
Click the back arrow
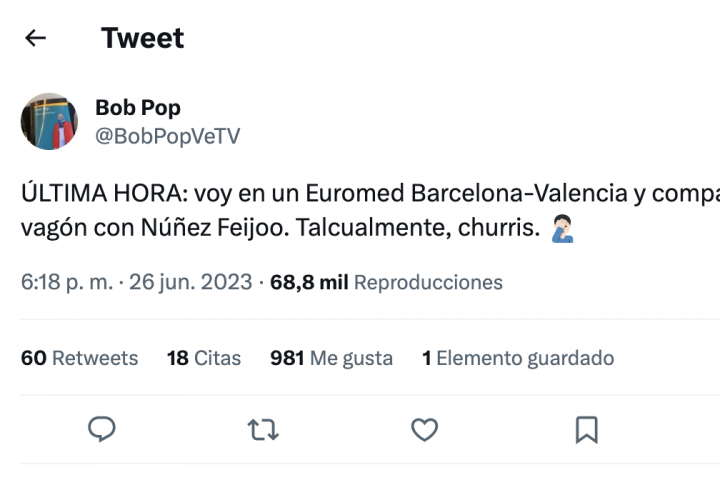pos(36,39)
